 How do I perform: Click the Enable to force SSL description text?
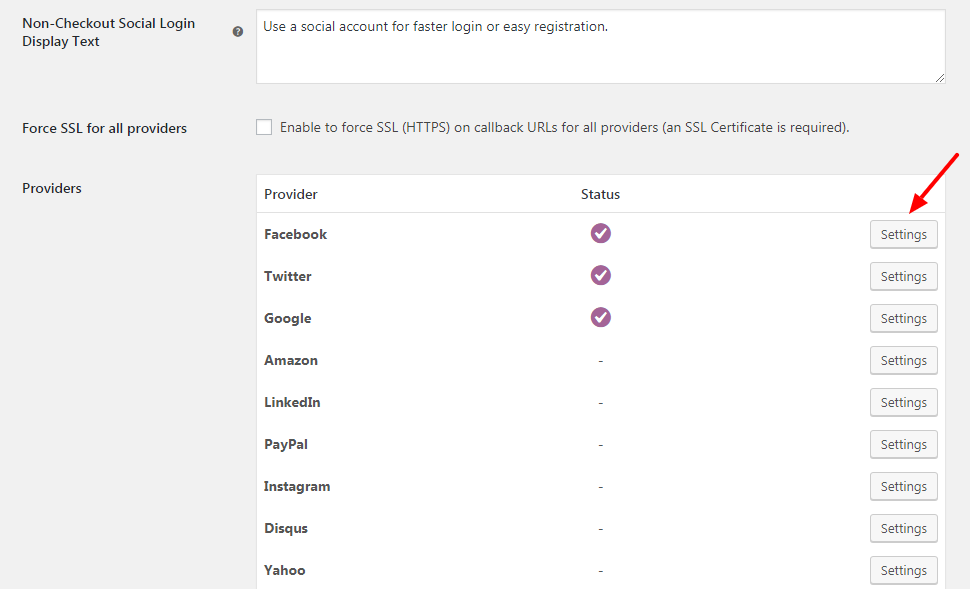tap(564, 127)
